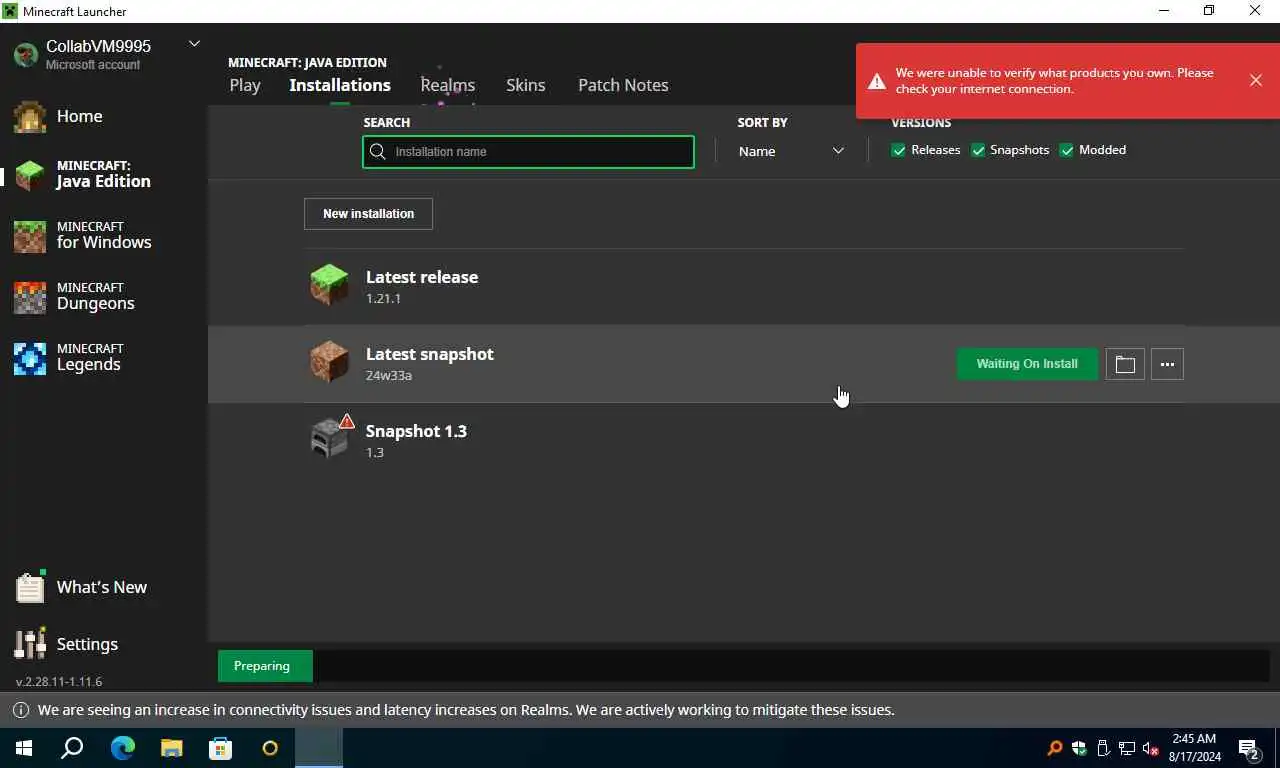
Task: Open Windows taskbar search
Action: 72,748
